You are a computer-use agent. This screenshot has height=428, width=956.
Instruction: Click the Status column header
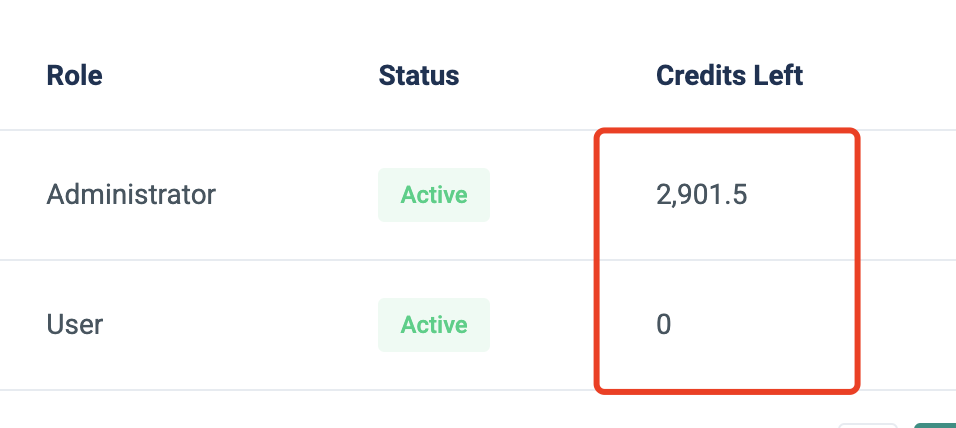[x=419, y=75]
